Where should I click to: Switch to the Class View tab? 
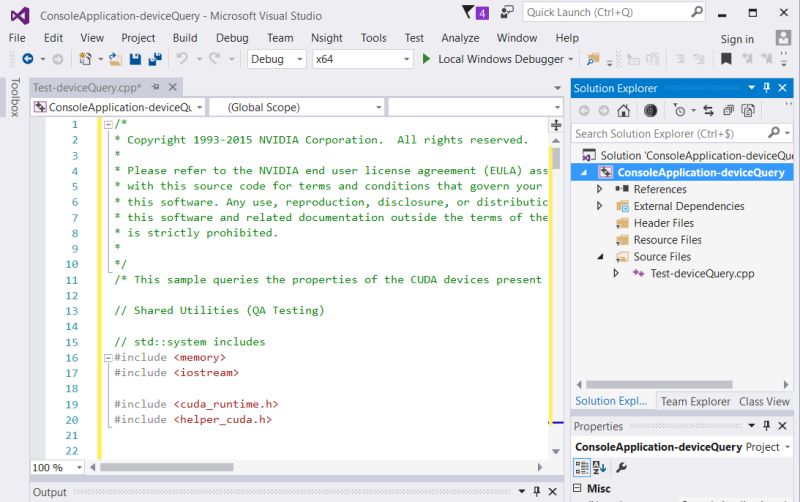point(764,401)
